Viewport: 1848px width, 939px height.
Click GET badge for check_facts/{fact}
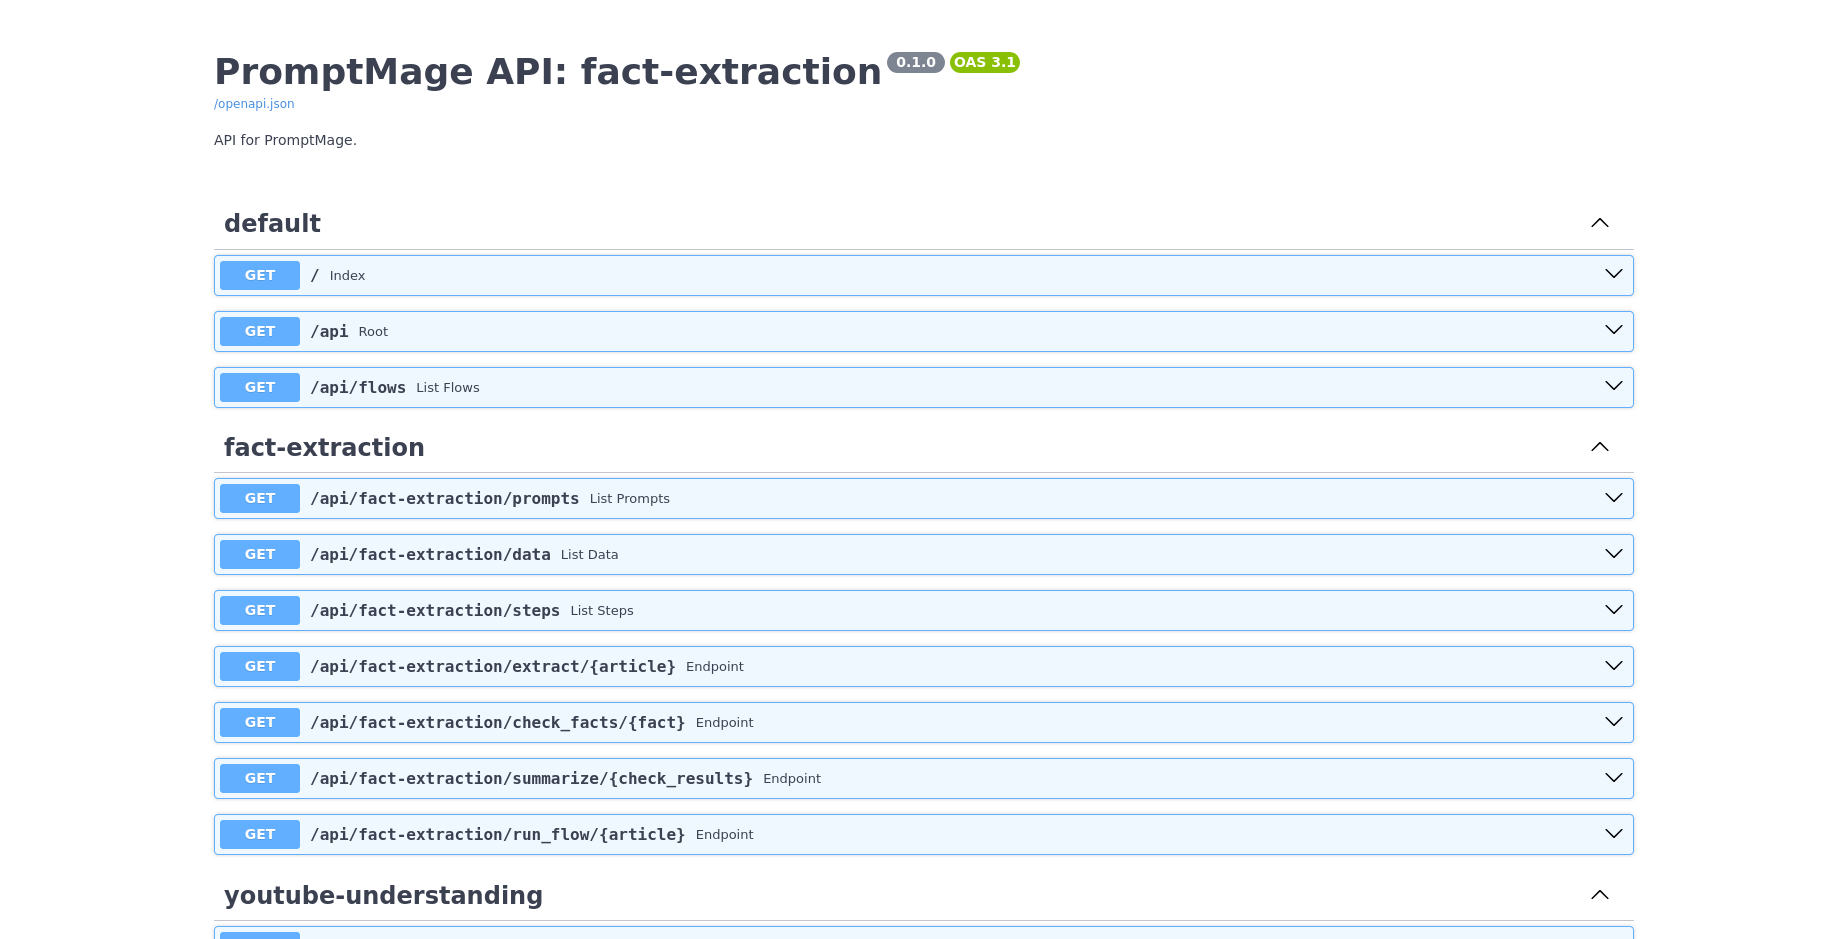260,722
